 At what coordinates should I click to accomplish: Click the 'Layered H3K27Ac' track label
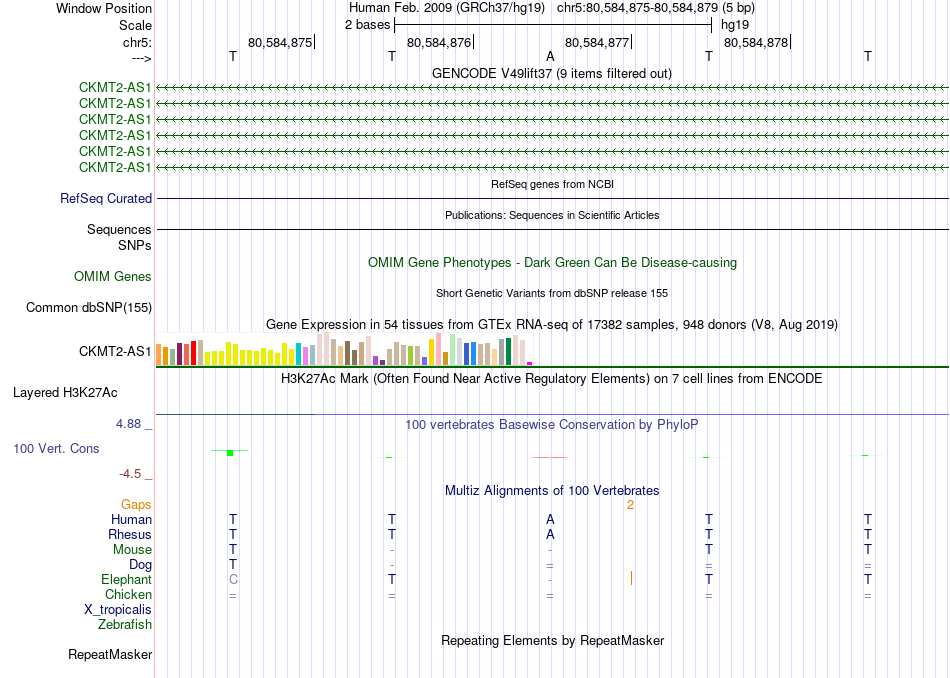[x=65, y=393]
